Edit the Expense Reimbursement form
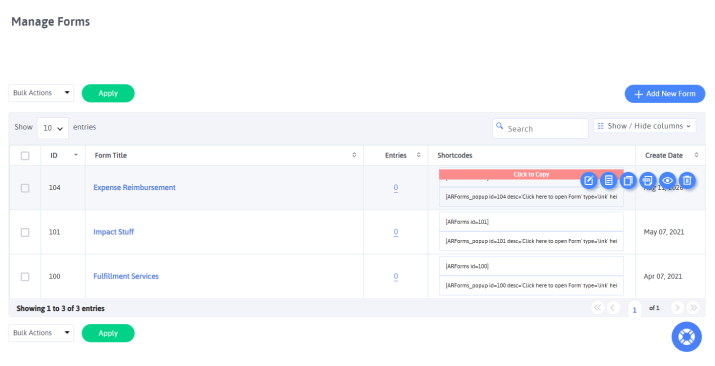The width and height of the screenshot is (715, 366). tap(589, 180)
